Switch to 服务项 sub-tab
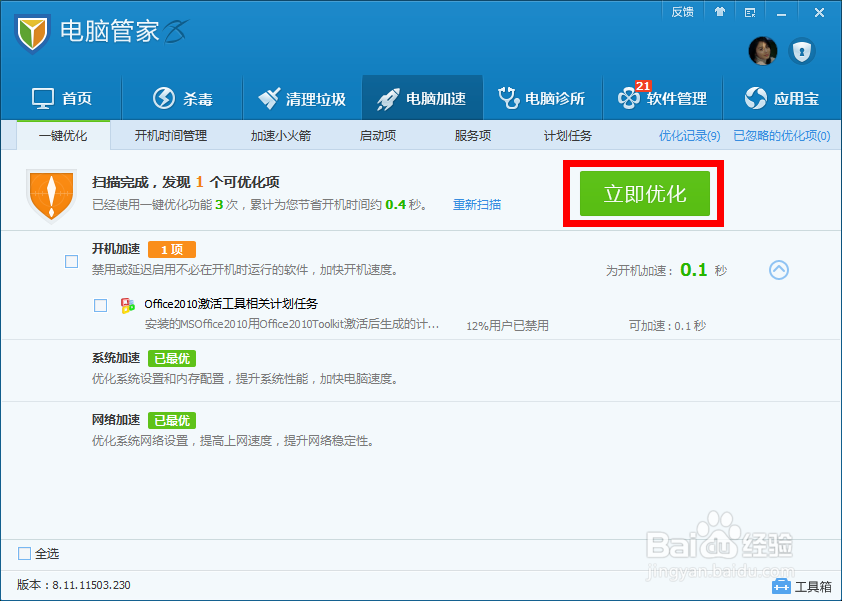 pos(473,136)
